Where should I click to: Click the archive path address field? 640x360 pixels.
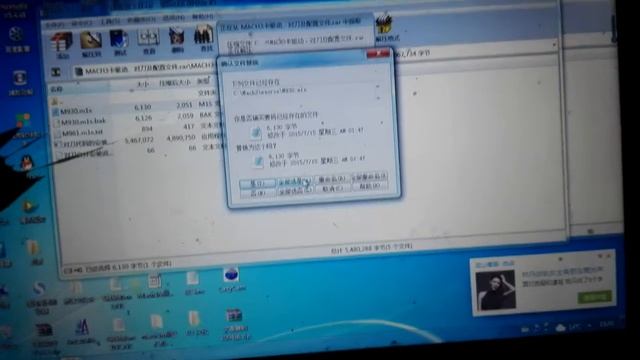146,69
